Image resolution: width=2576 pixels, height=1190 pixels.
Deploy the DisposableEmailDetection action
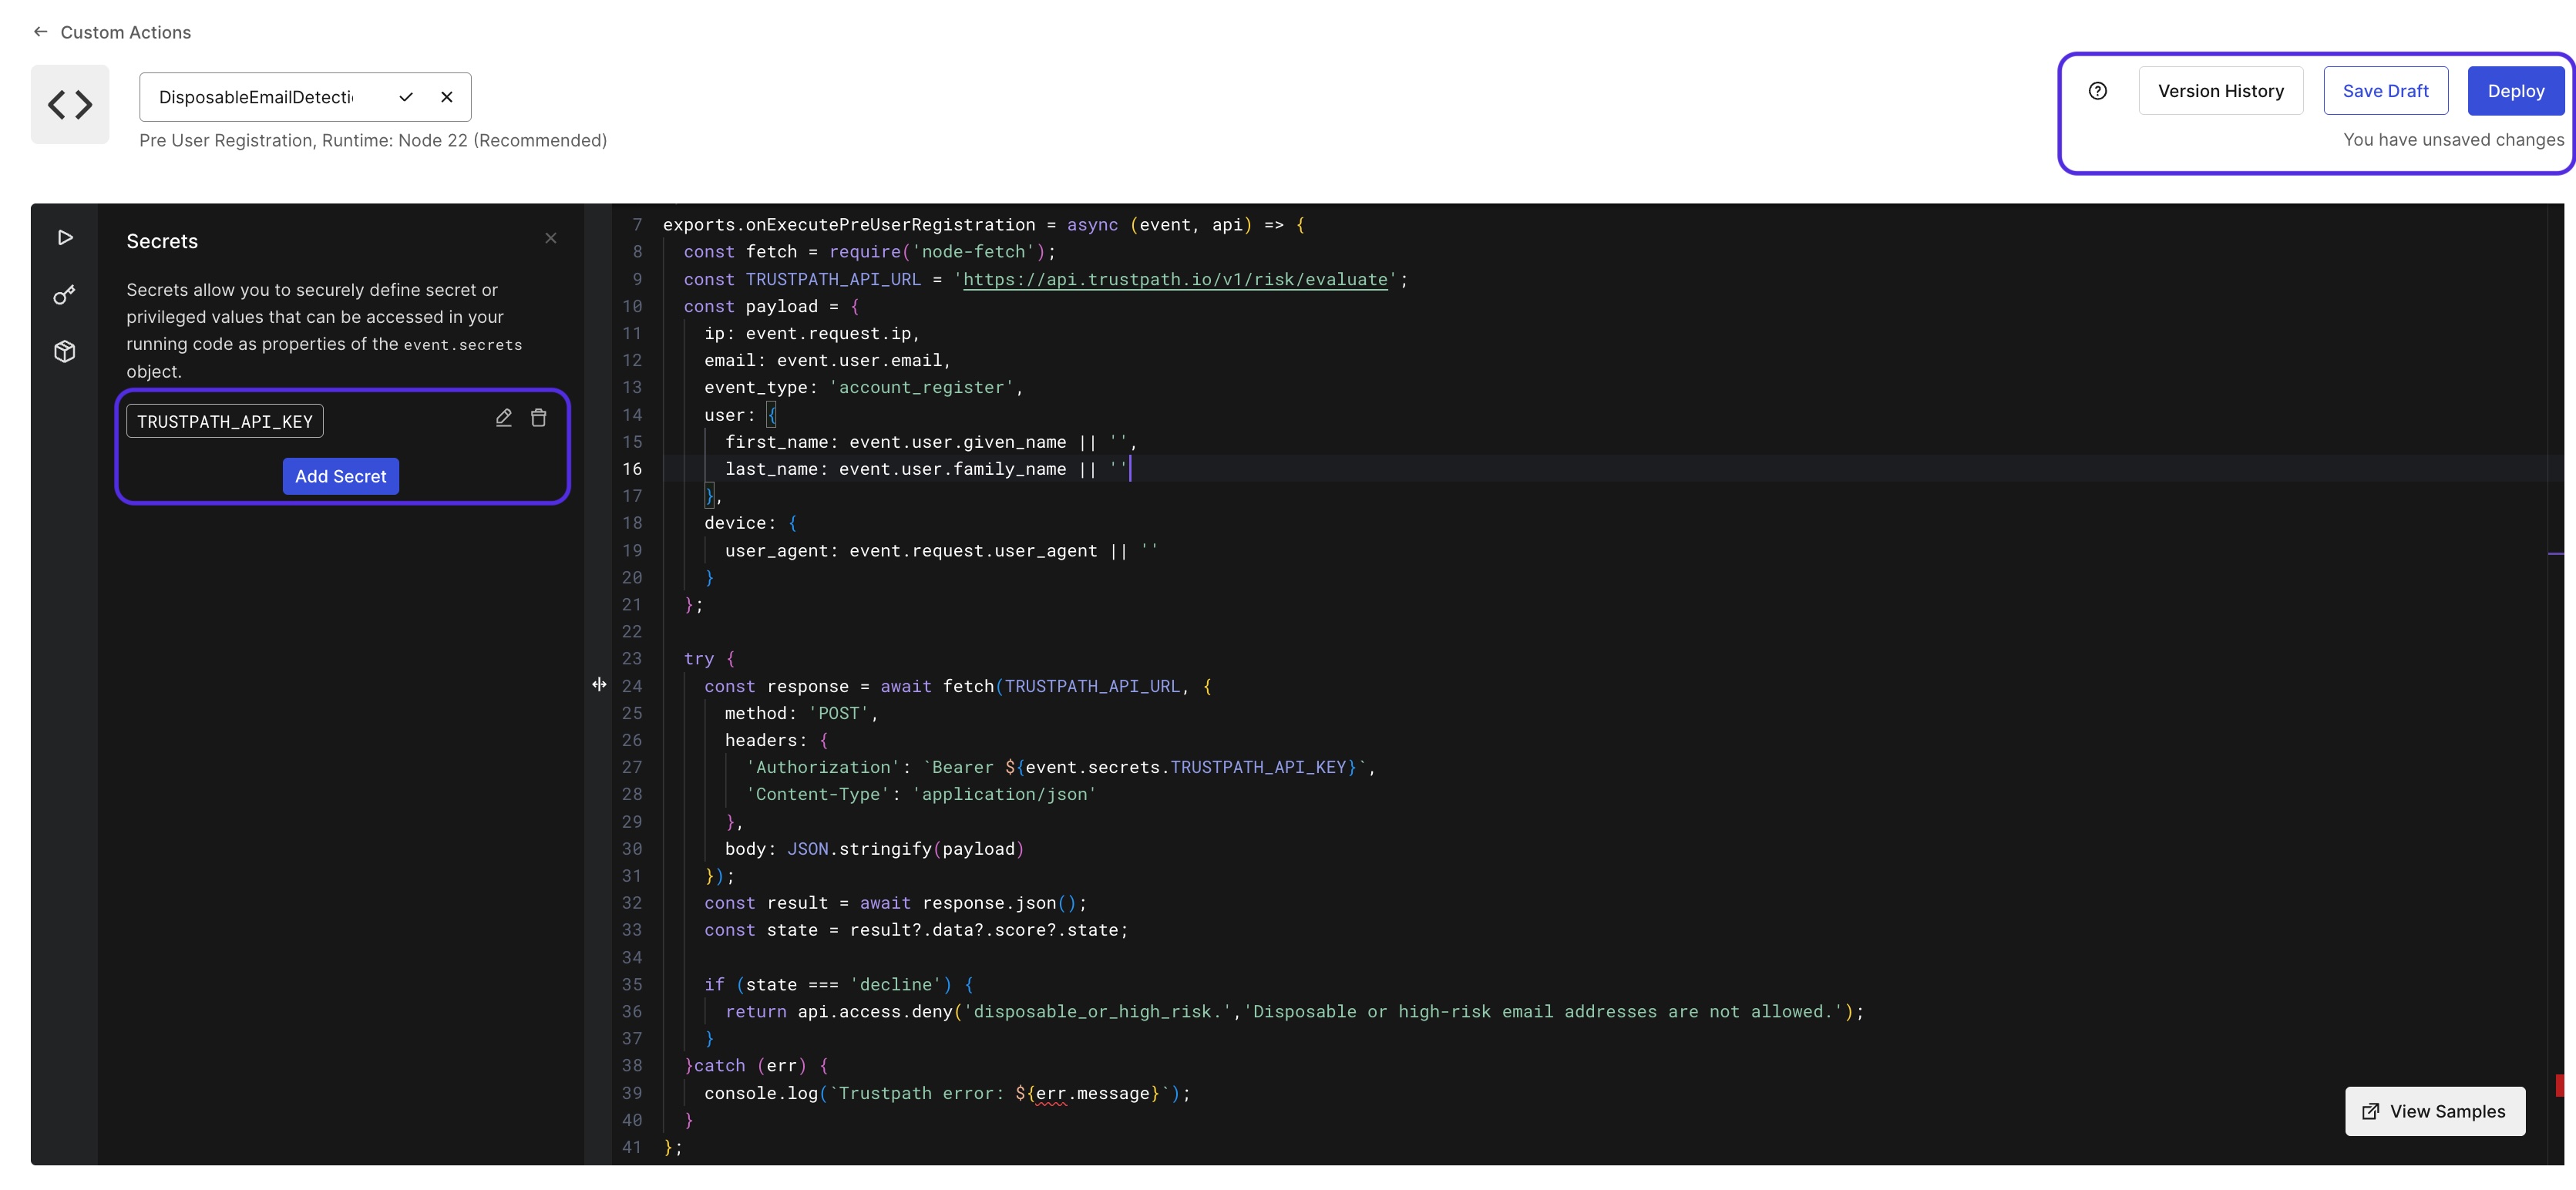click(x=2516, y=91)
